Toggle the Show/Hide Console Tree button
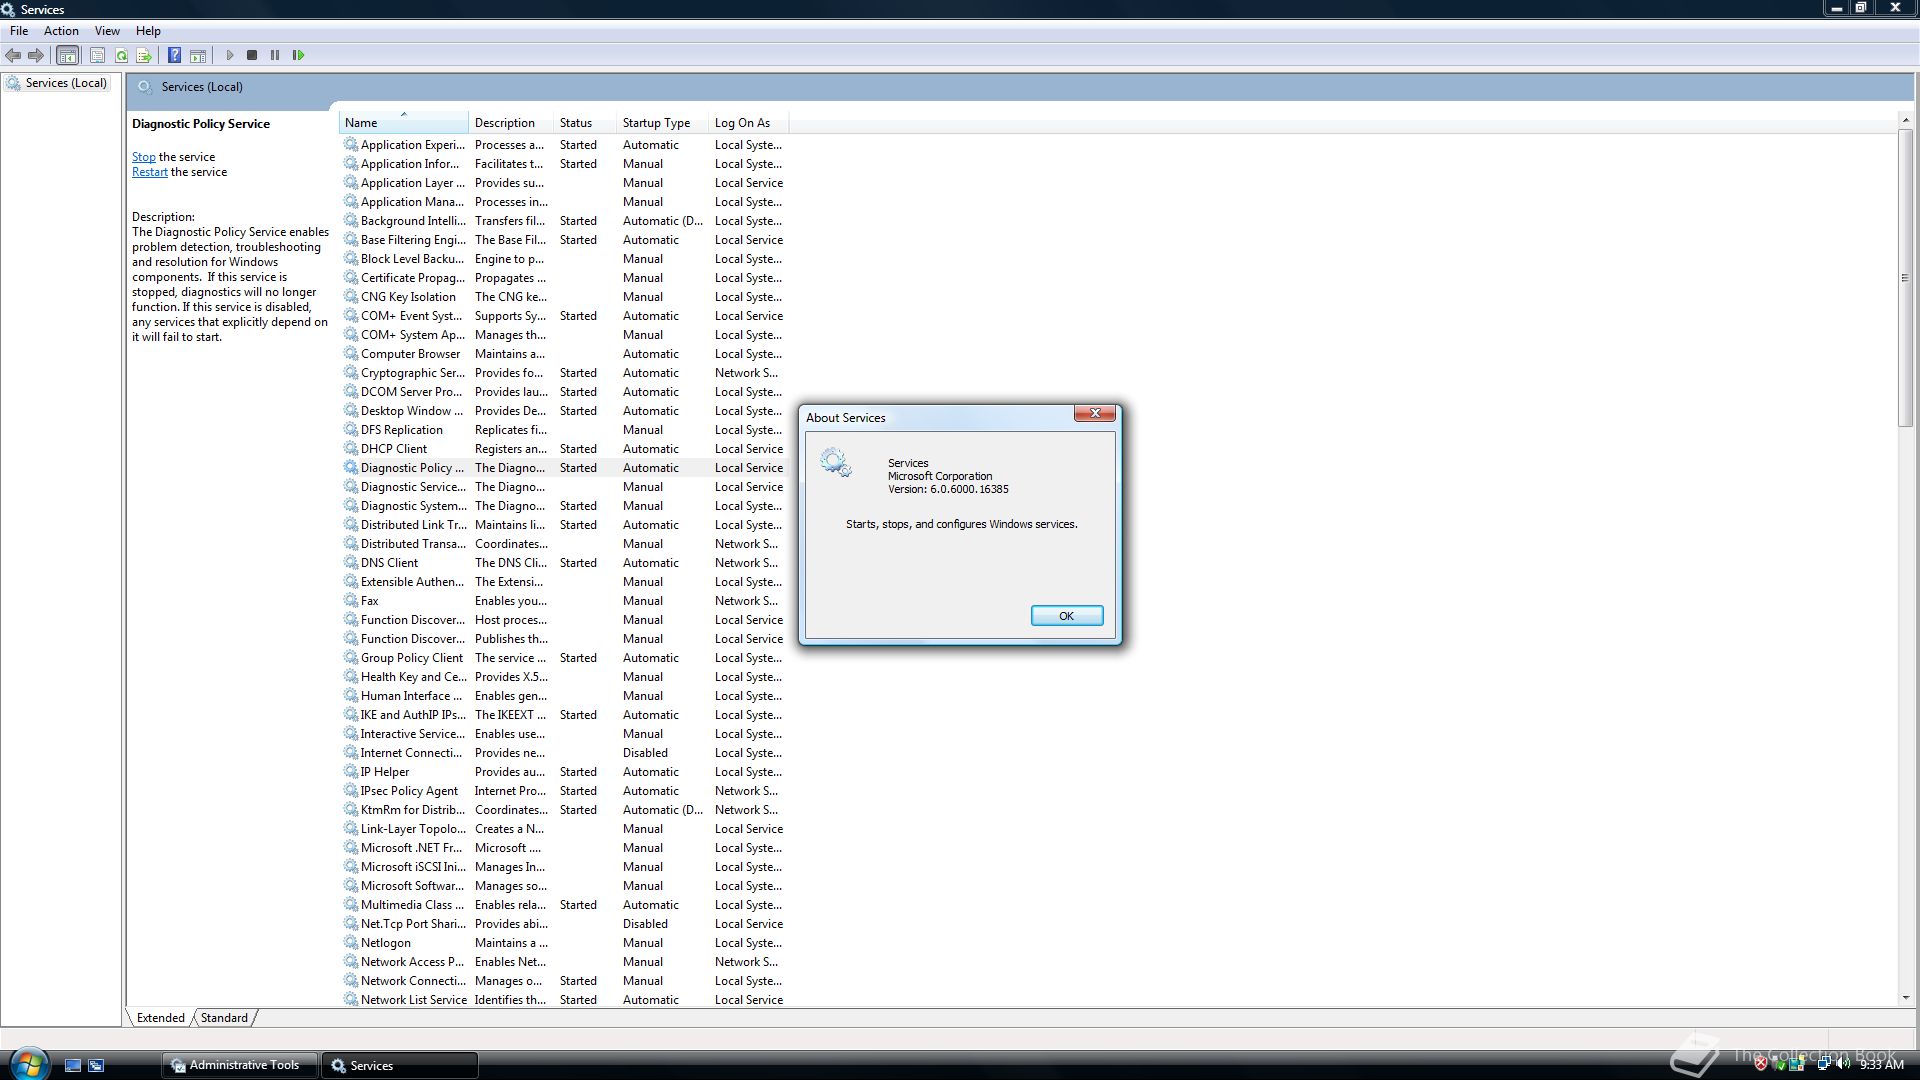Screen dimensions: 1920x1080 [67, 55]
